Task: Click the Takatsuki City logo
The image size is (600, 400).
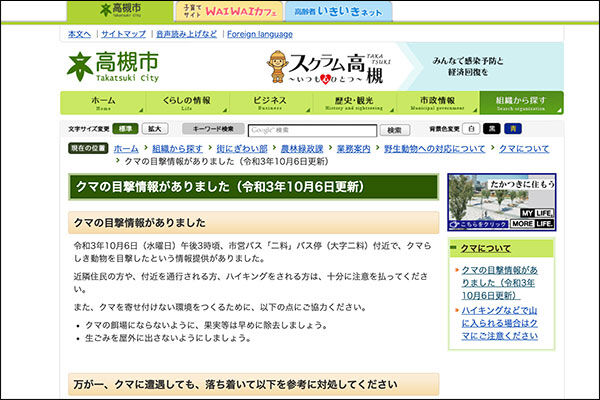Action: point(113,67)
